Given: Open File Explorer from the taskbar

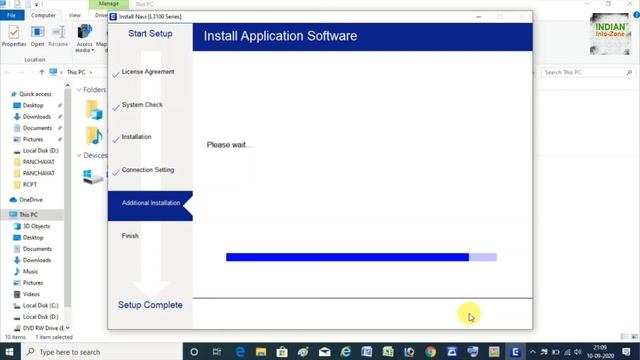Looking at the screenshot, I should (261, 352).
